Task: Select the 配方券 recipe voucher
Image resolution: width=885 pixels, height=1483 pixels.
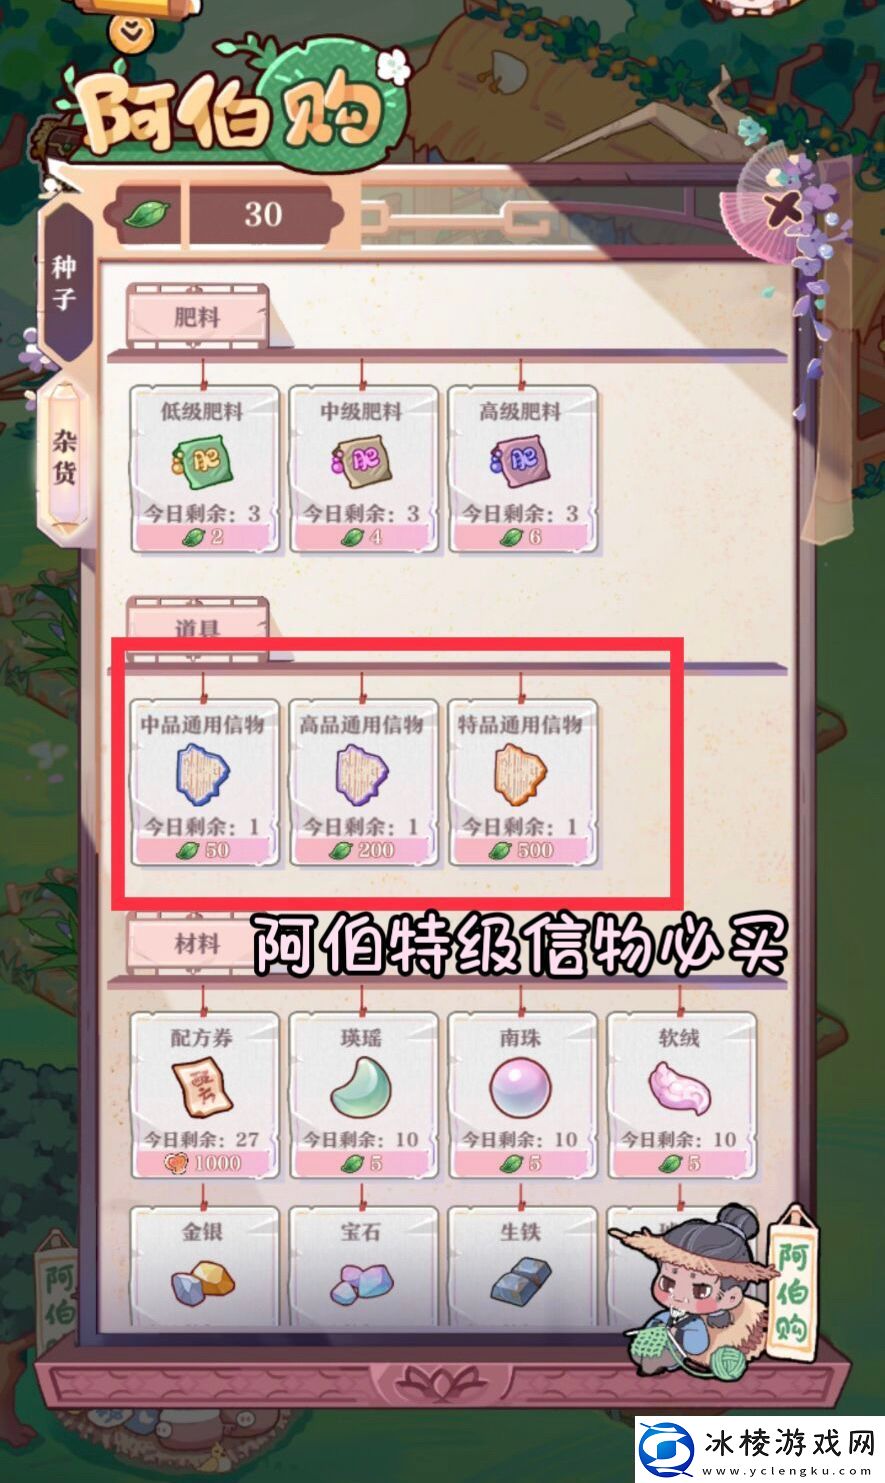Action: (x=204, y=1095)
